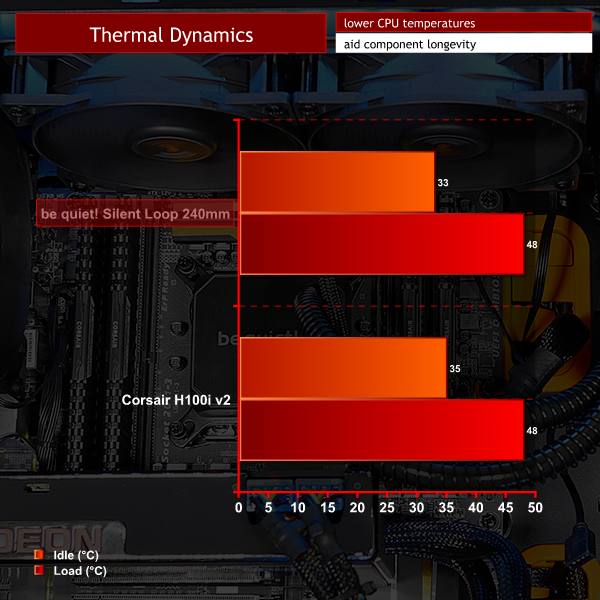Click the 'lower CPU temperatures' label
The image size is (600, 600).
coord(464,23)
